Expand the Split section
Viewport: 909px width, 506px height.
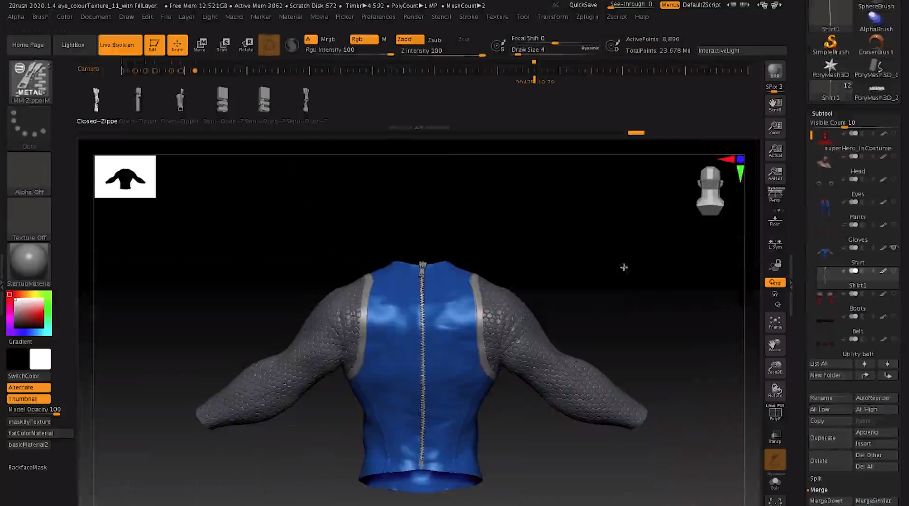[x=816, y=479]
